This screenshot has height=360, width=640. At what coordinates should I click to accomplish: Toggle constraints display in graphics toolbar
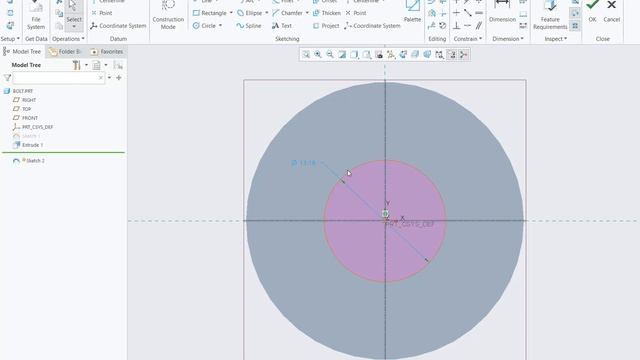pos(439,54)
